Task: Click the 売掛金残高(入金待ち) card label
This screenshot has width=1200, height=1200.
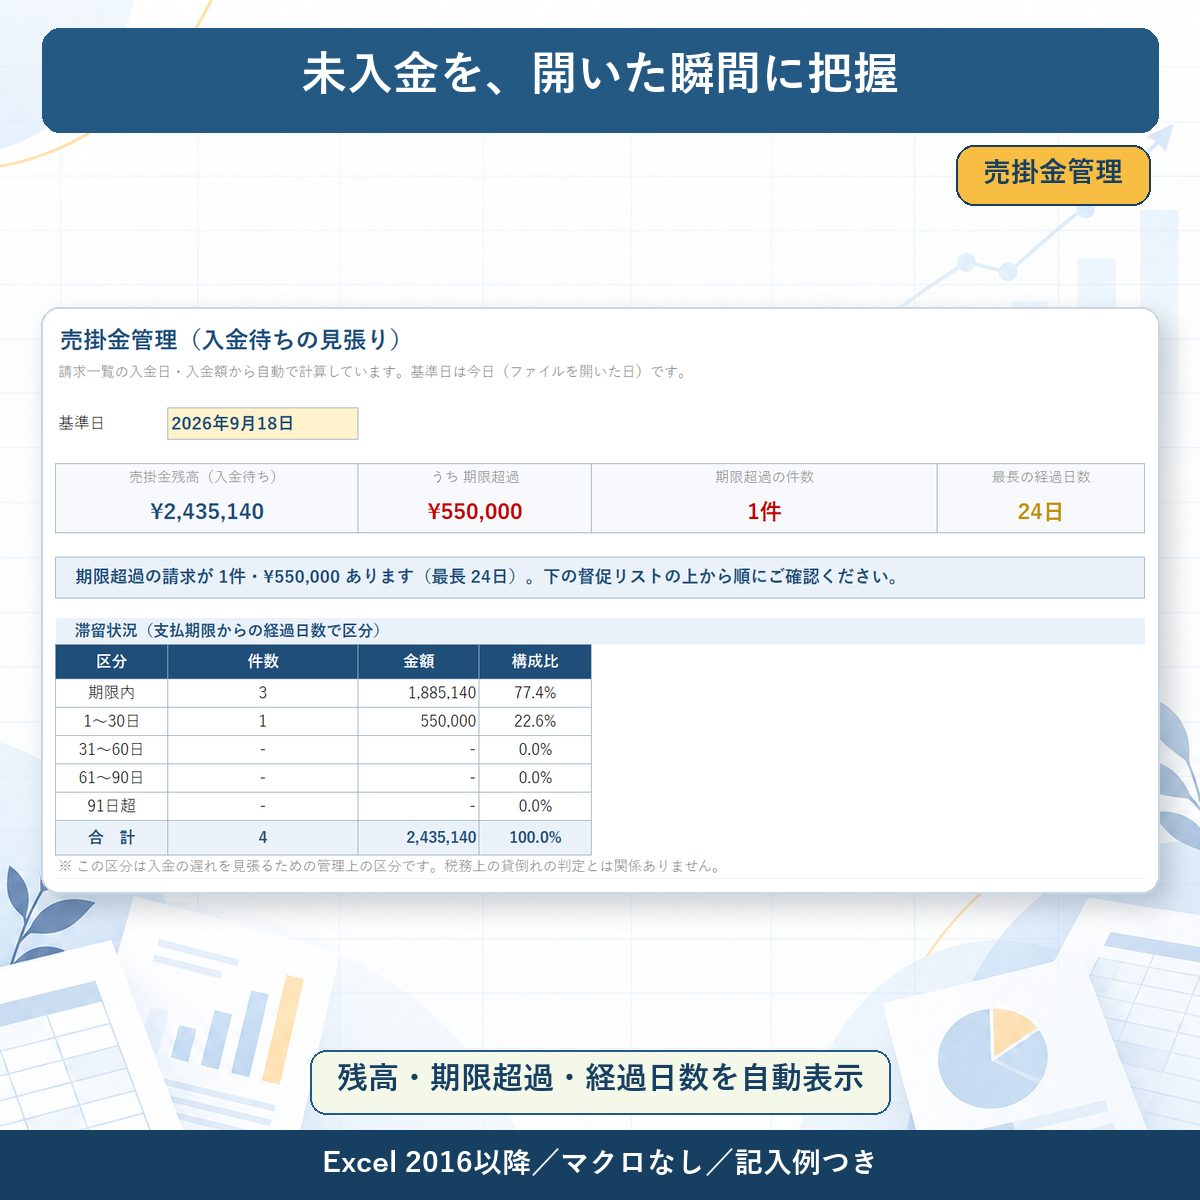Action: 207,477
